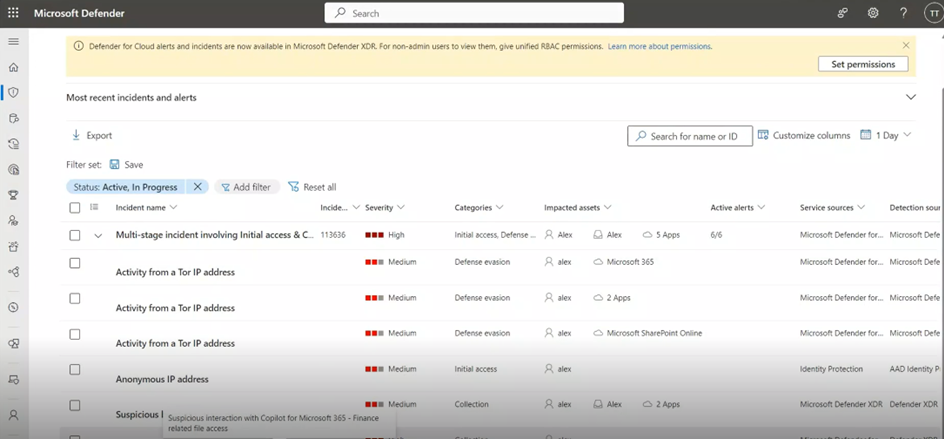Check the Tor IP alert row with Microsoft 365
The image size is (944, 439).
tap(75, 263)
